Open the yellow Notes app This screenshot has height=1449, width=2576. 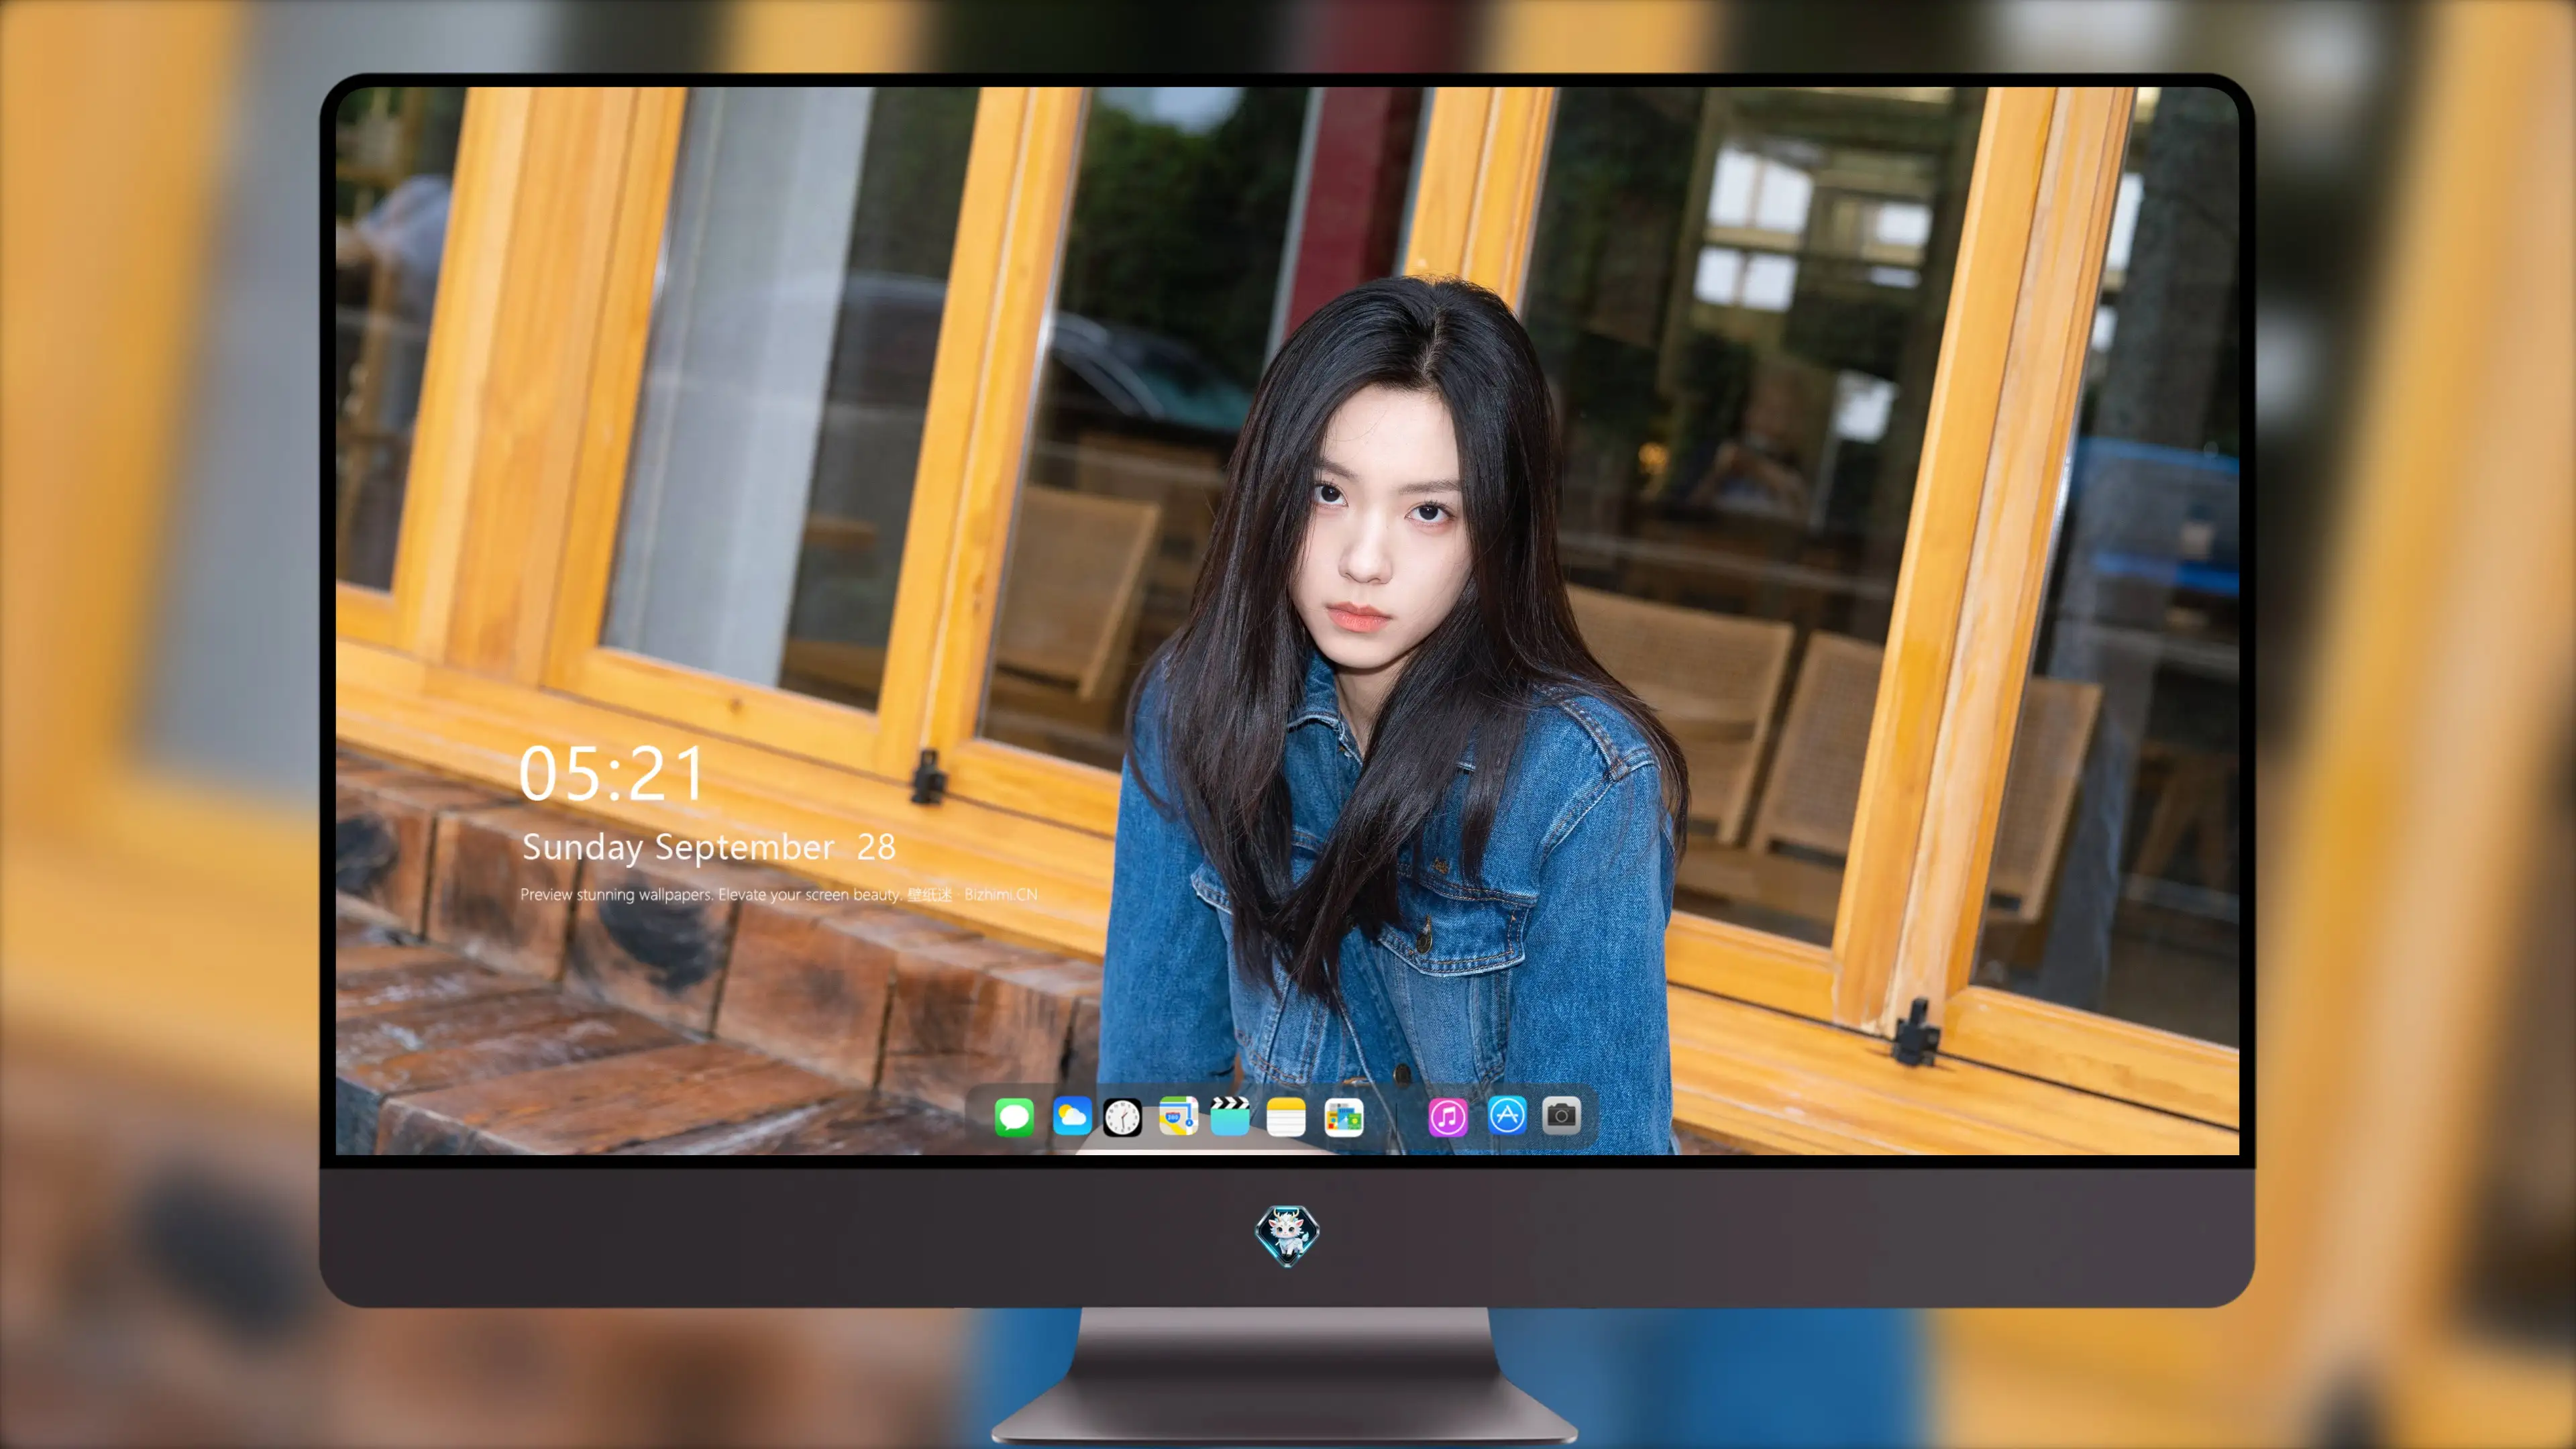[x=1286, y=1116]
